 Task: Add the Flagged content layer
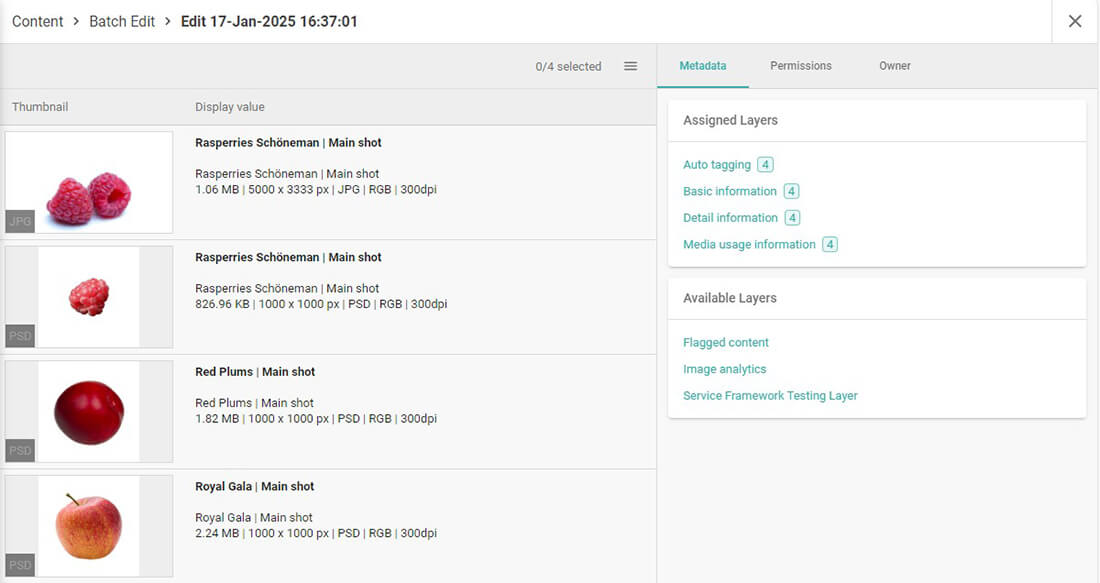click(x=725, y=343)
